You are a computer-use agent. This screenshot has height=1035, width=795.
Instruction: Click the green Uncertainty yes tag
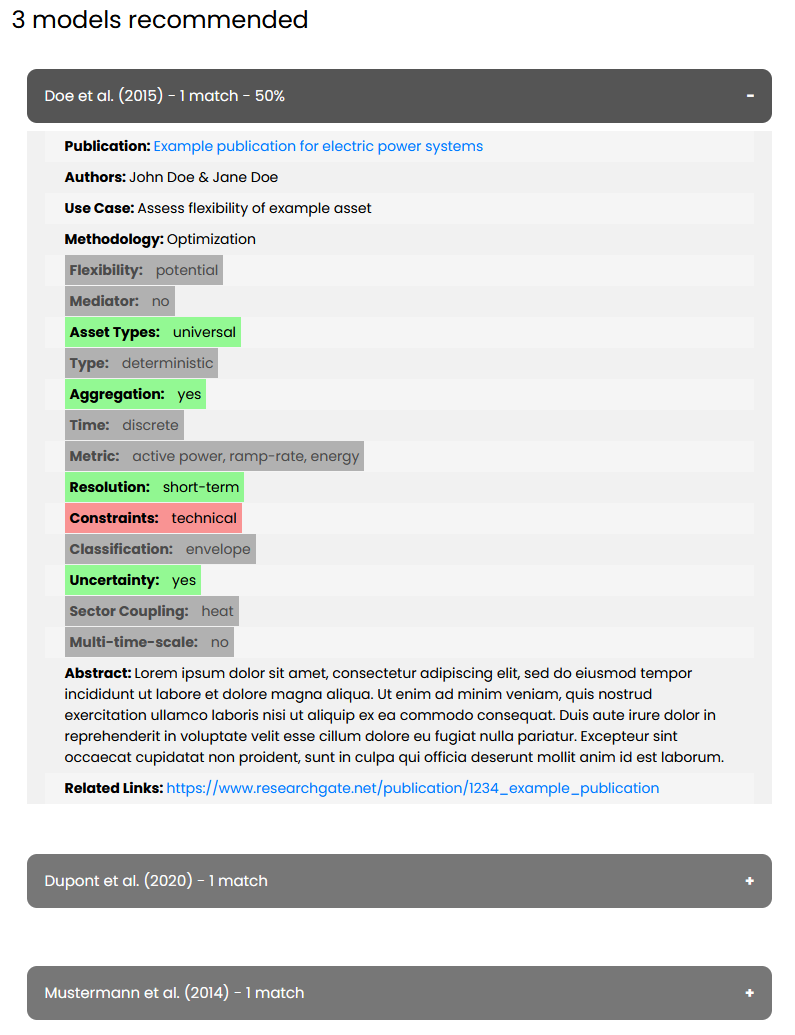pos(133,580)
